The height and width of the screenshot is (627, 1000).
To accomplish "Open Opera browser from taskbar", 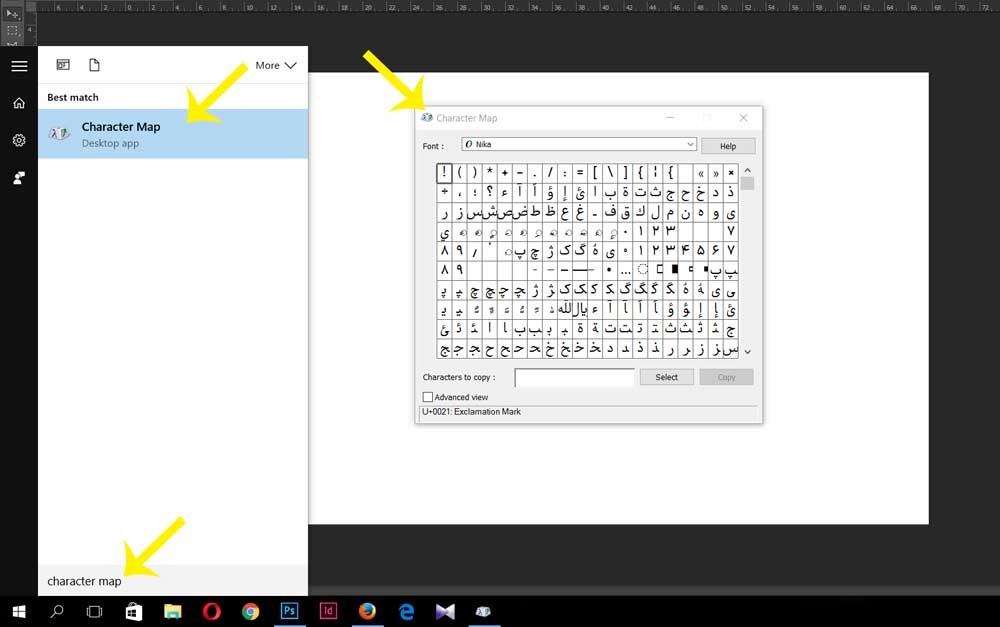I will click(211, 610).
